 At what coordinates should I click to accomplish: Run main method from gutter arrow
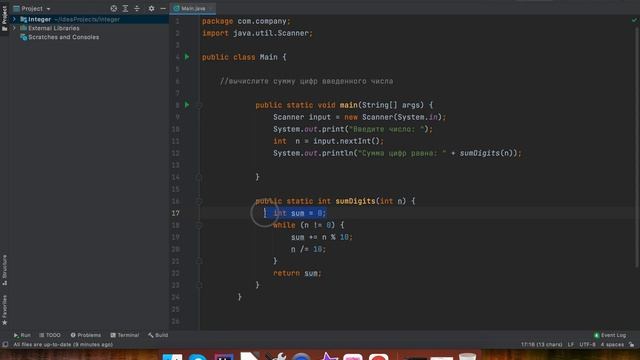(x=187, y=105)
